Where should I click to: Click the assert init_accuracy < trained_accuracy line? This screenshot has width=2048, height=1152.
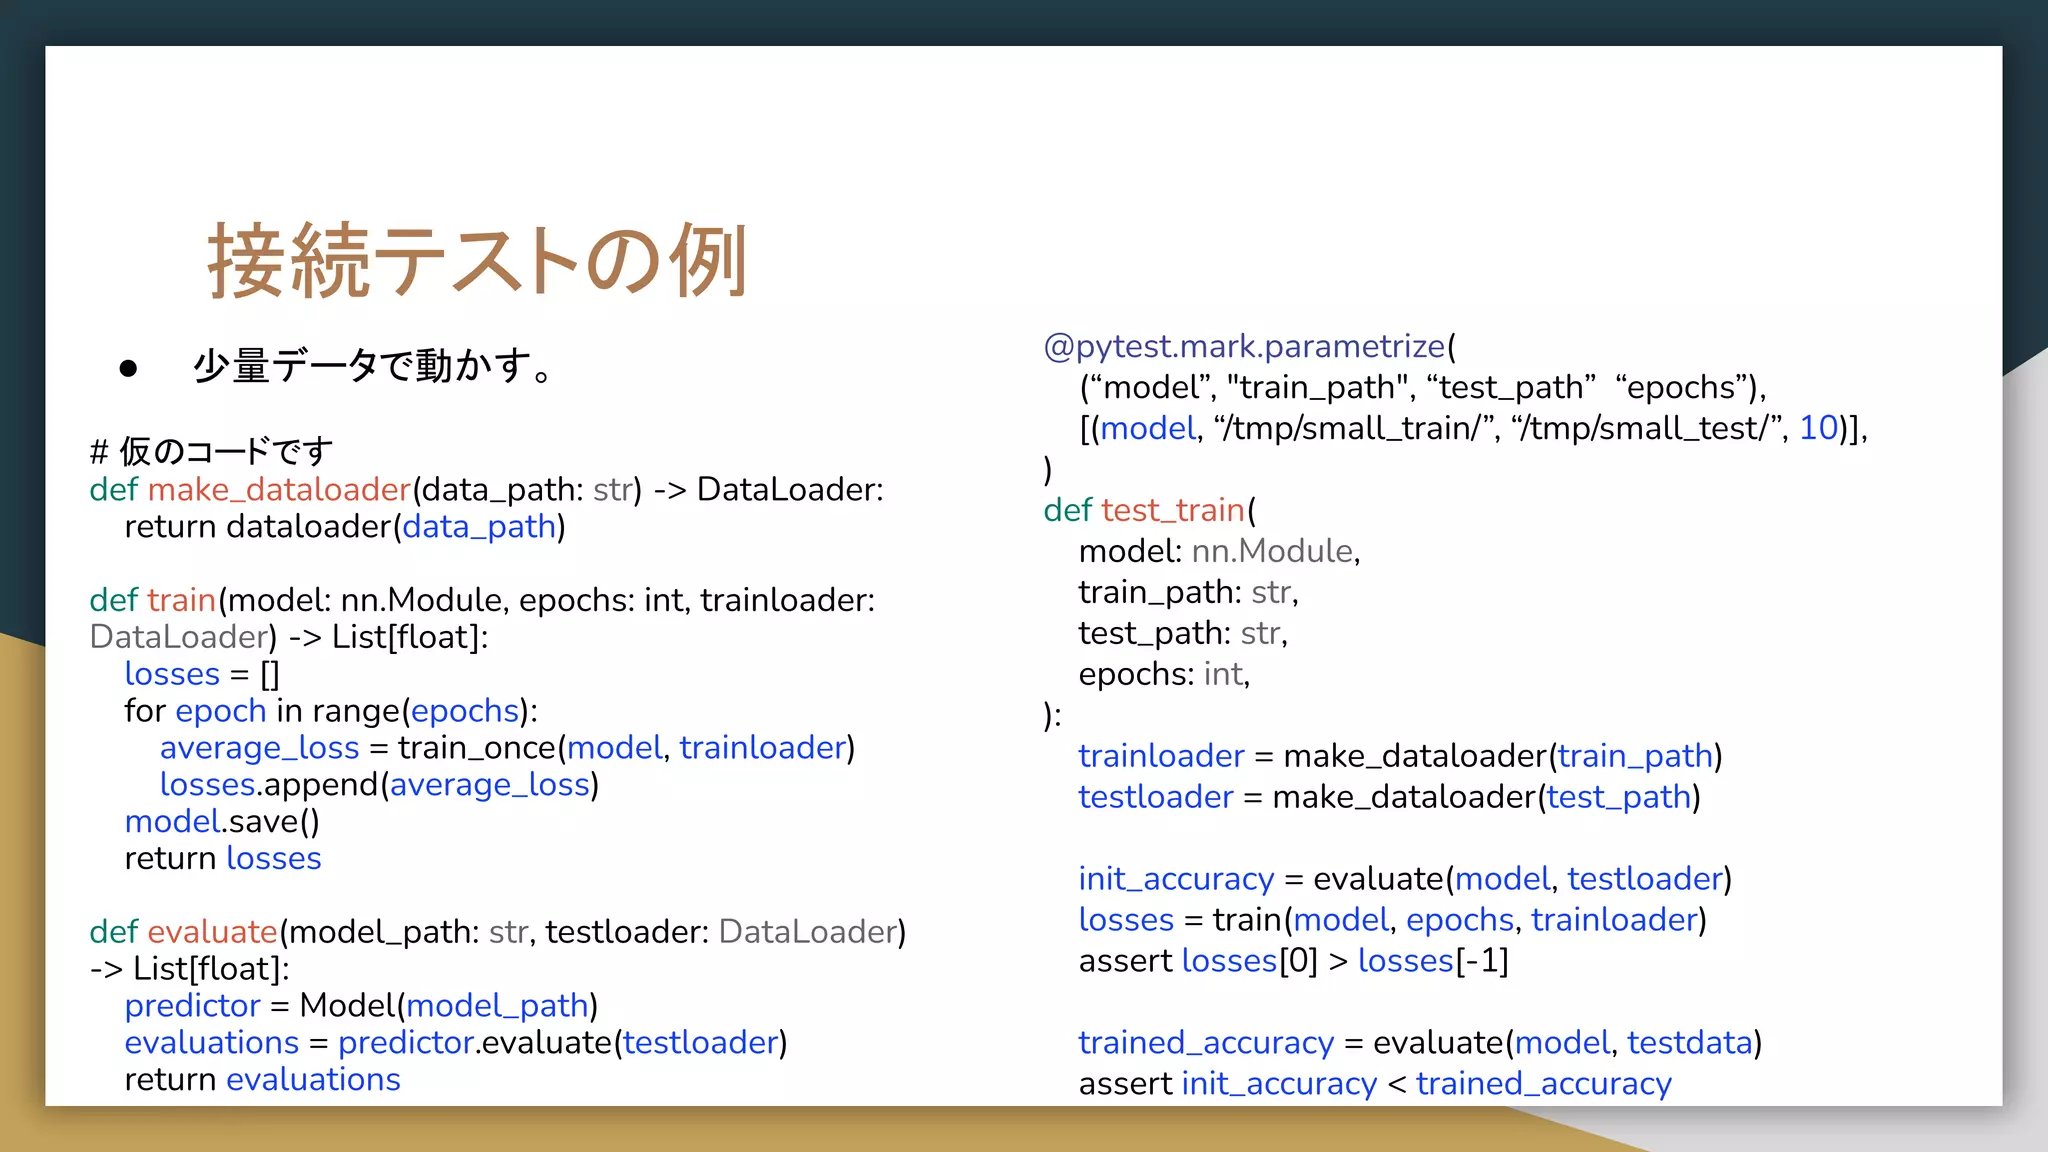[x=1375, y=1084]
